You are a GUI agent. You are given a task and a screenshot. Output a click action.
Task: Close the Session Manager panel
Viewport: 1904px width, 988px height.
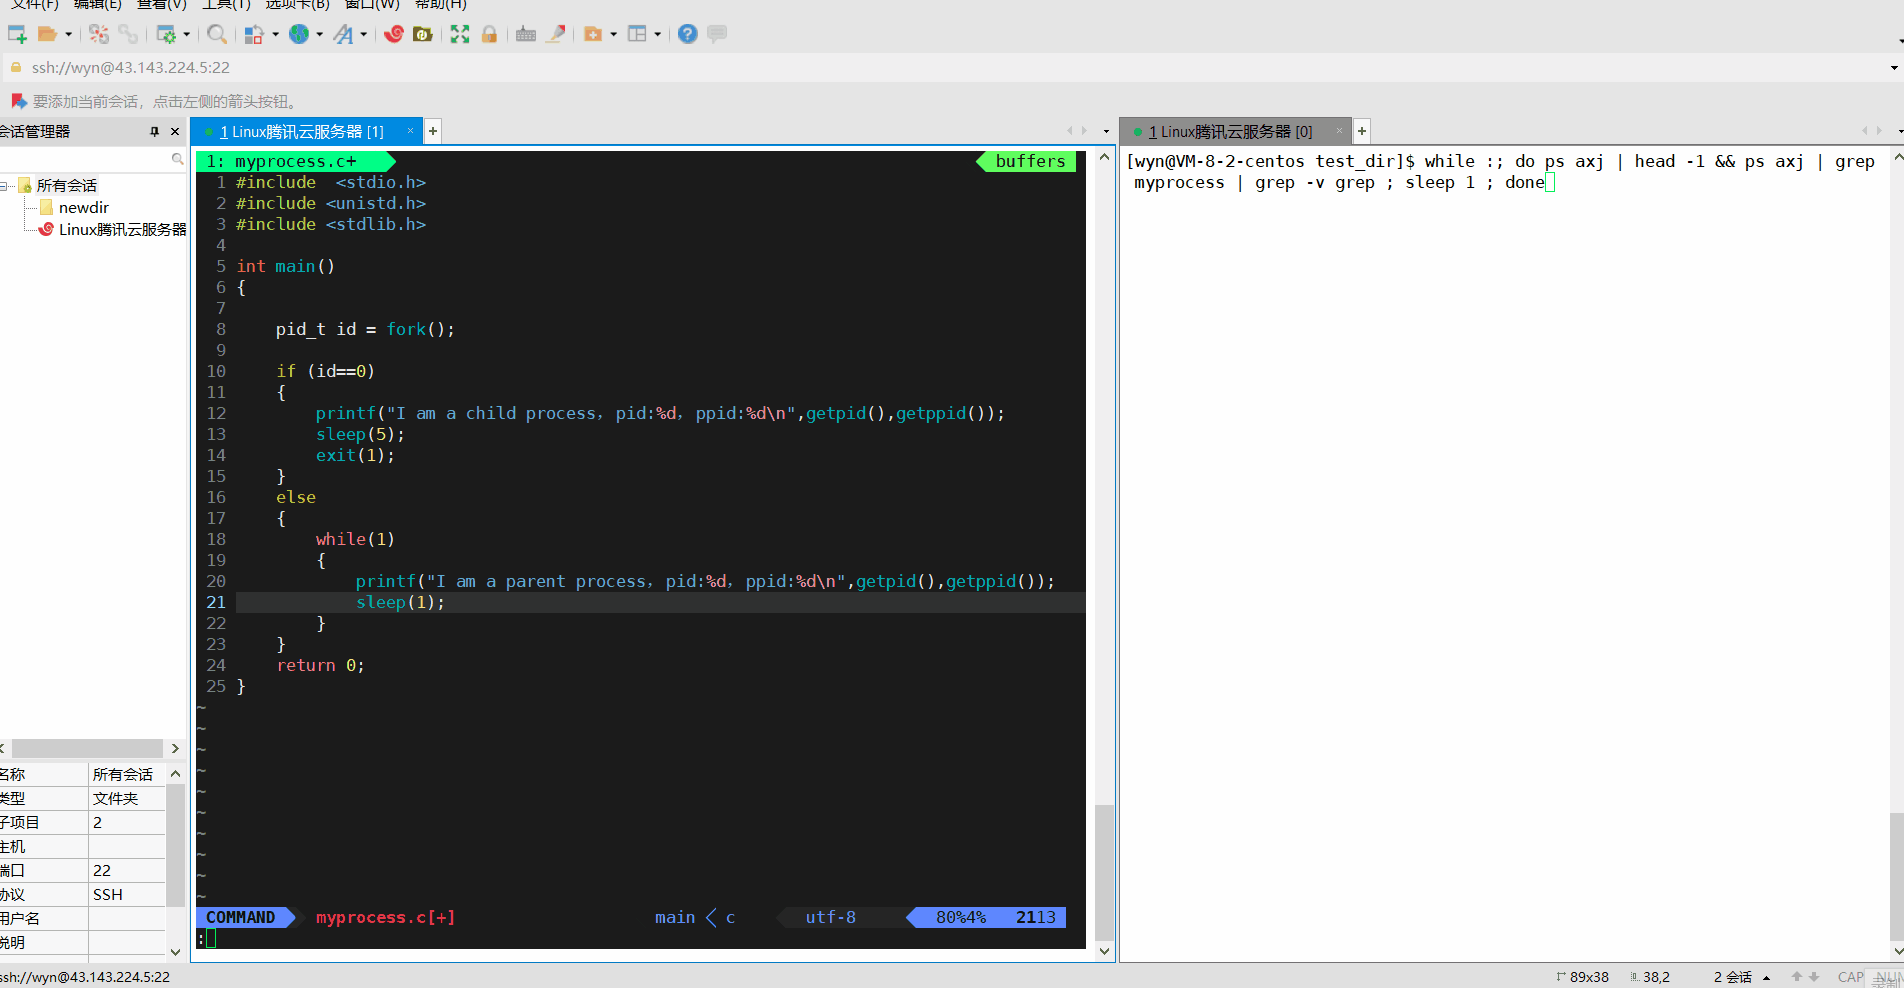(x=175, y=132)
